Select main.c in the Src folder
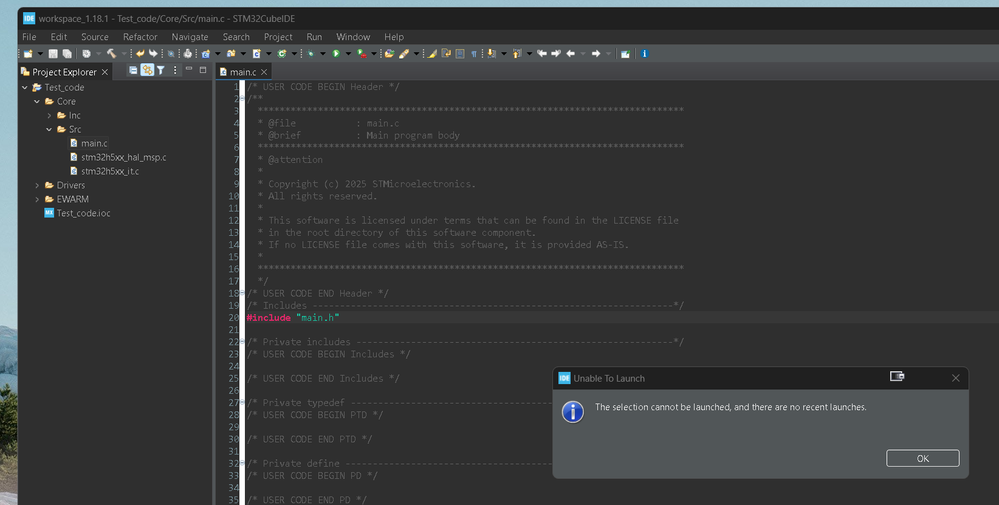Screen dimensions: 999x505 [x=89, y=143]
